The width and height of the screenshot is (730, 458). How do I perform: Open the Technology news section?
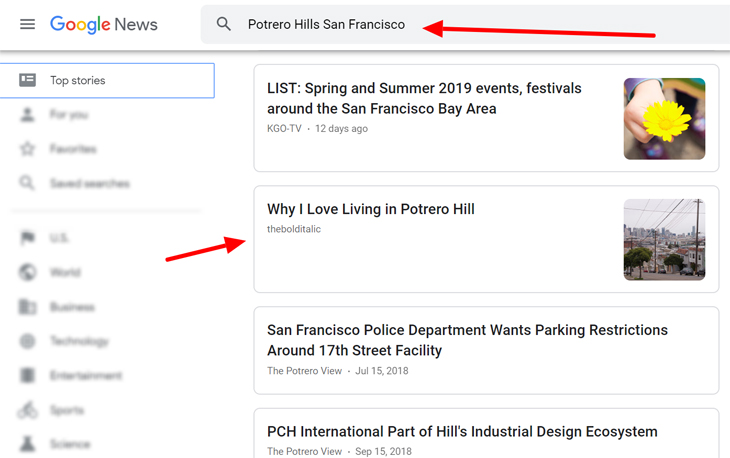79,342
